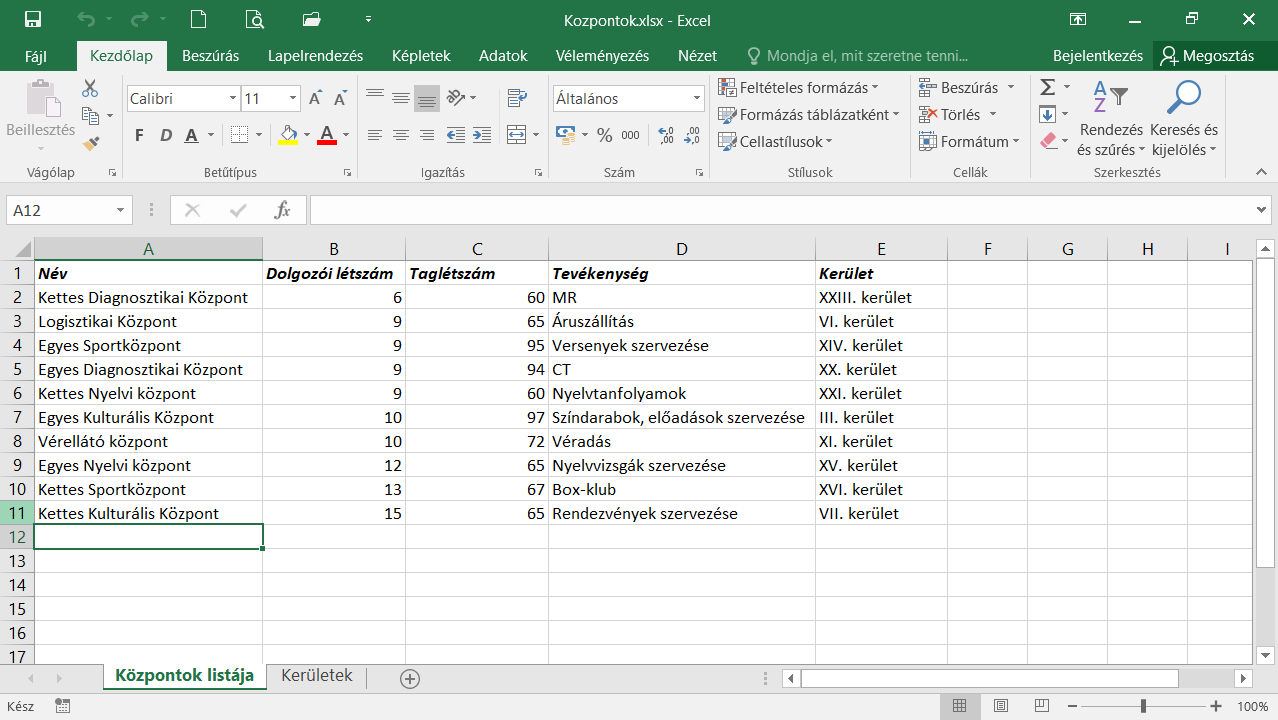Click the Bejelentkezés sign-in link
The height and width of the screenshot is (720, 1278).
tap(1098, 56)
